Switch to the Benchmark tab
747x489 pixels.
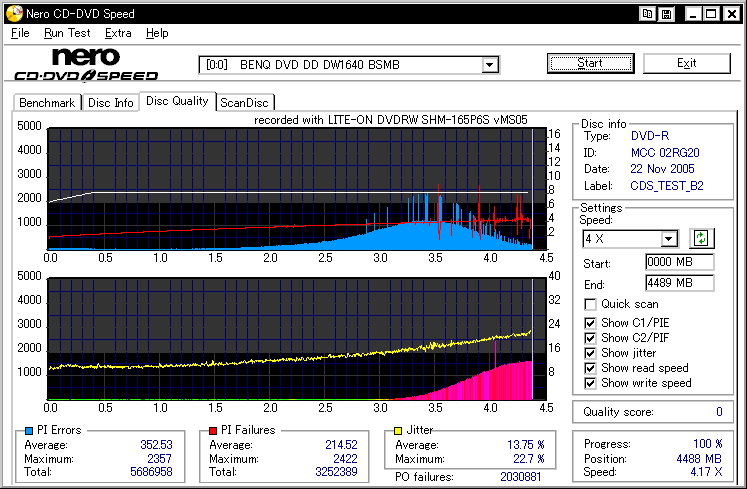point(47,102)
